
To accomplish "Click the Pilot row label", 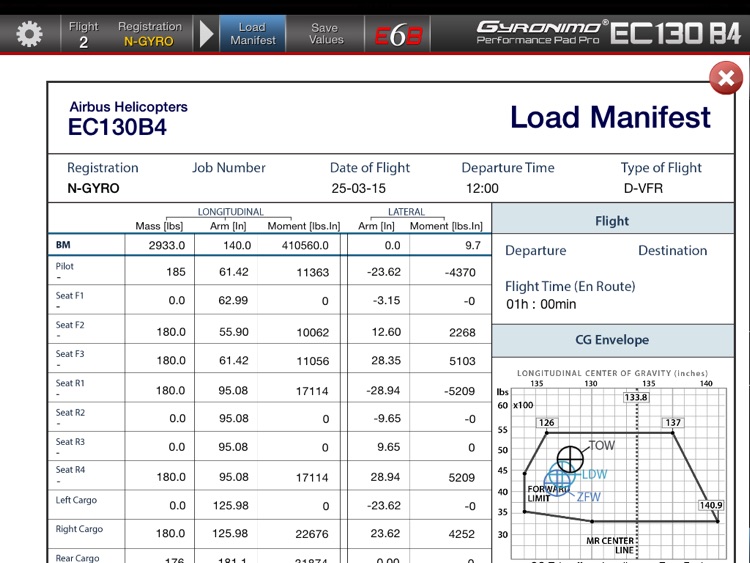I will point(65,266).
